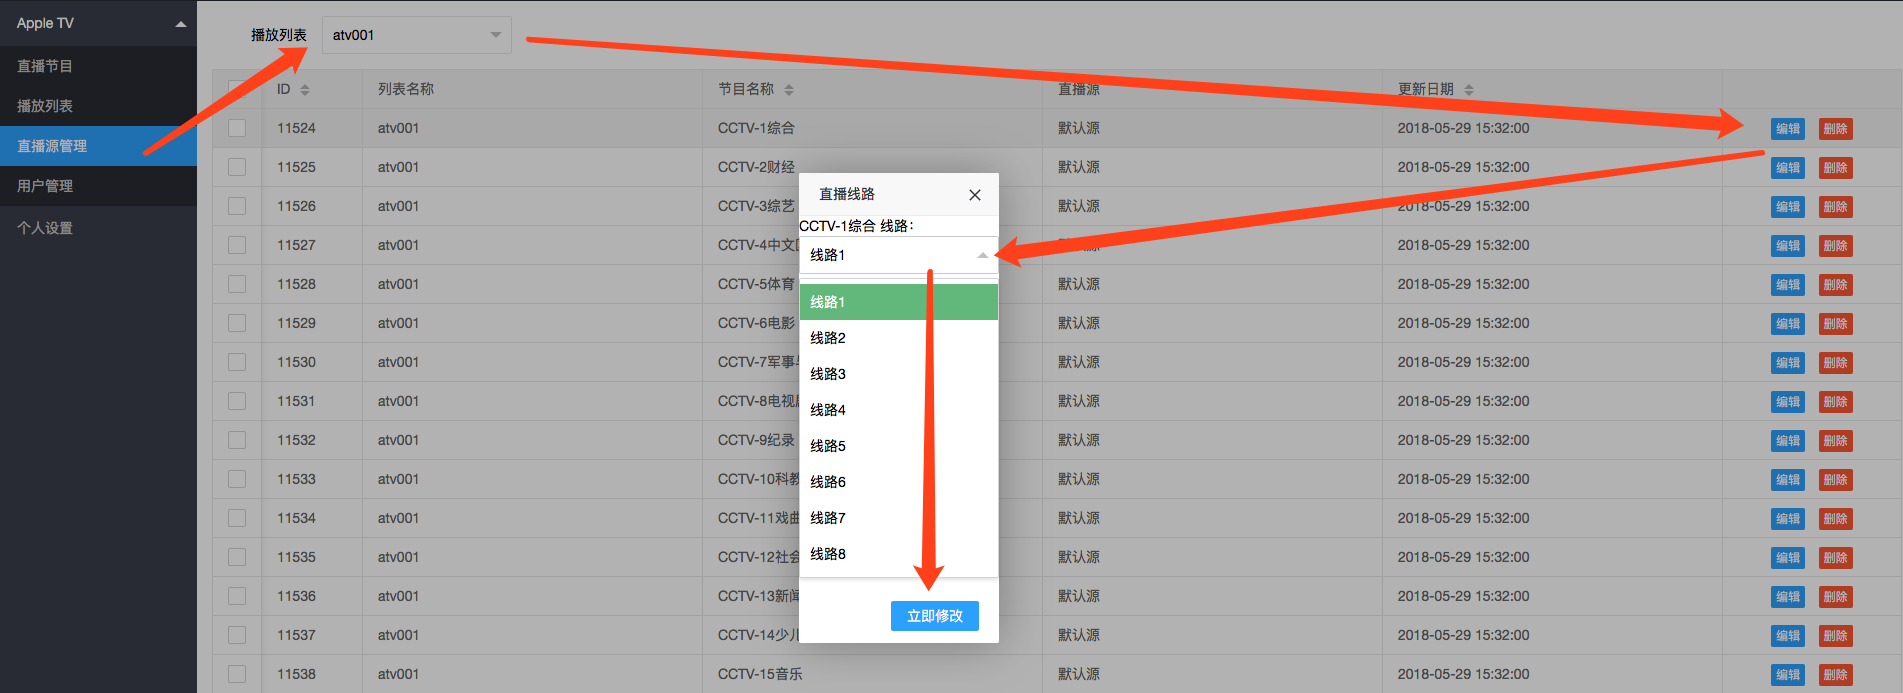The height and width of the screenshot is (693, 1903).
Task: Check the checkbox for row 11524
Action: coord(237,128)
